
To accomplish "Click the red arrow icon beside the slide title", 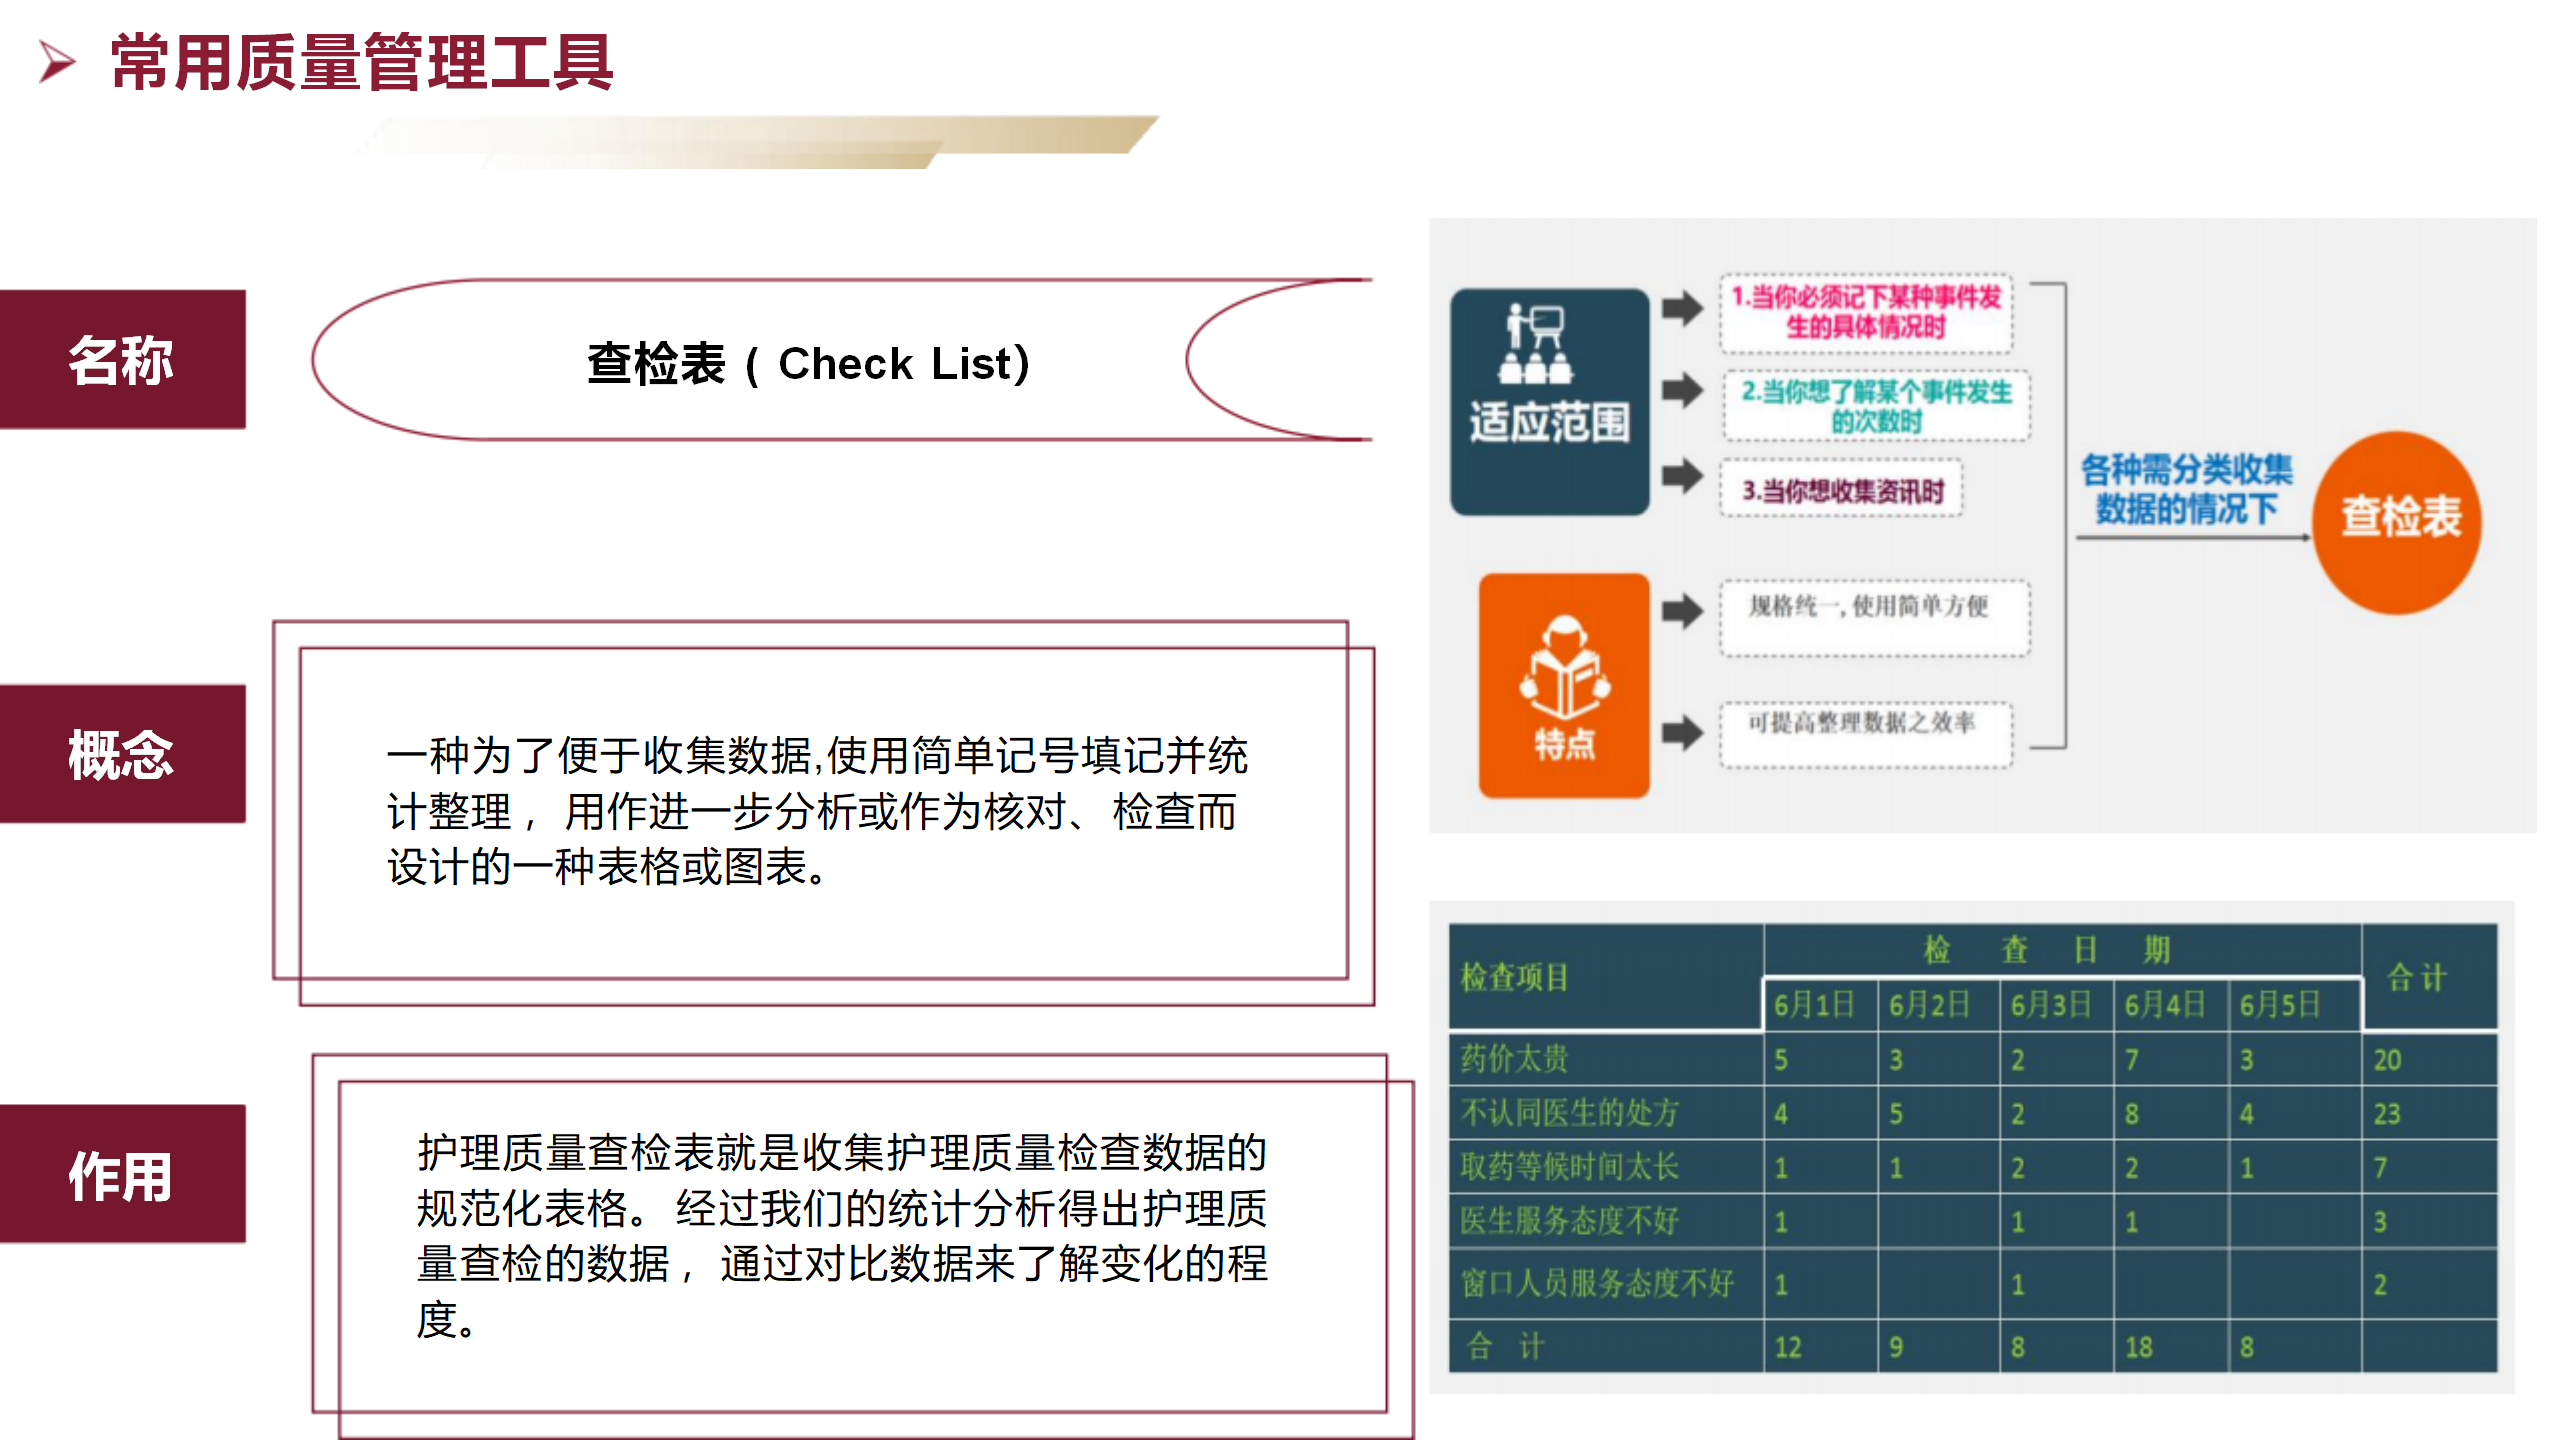I will pos(57,62).
